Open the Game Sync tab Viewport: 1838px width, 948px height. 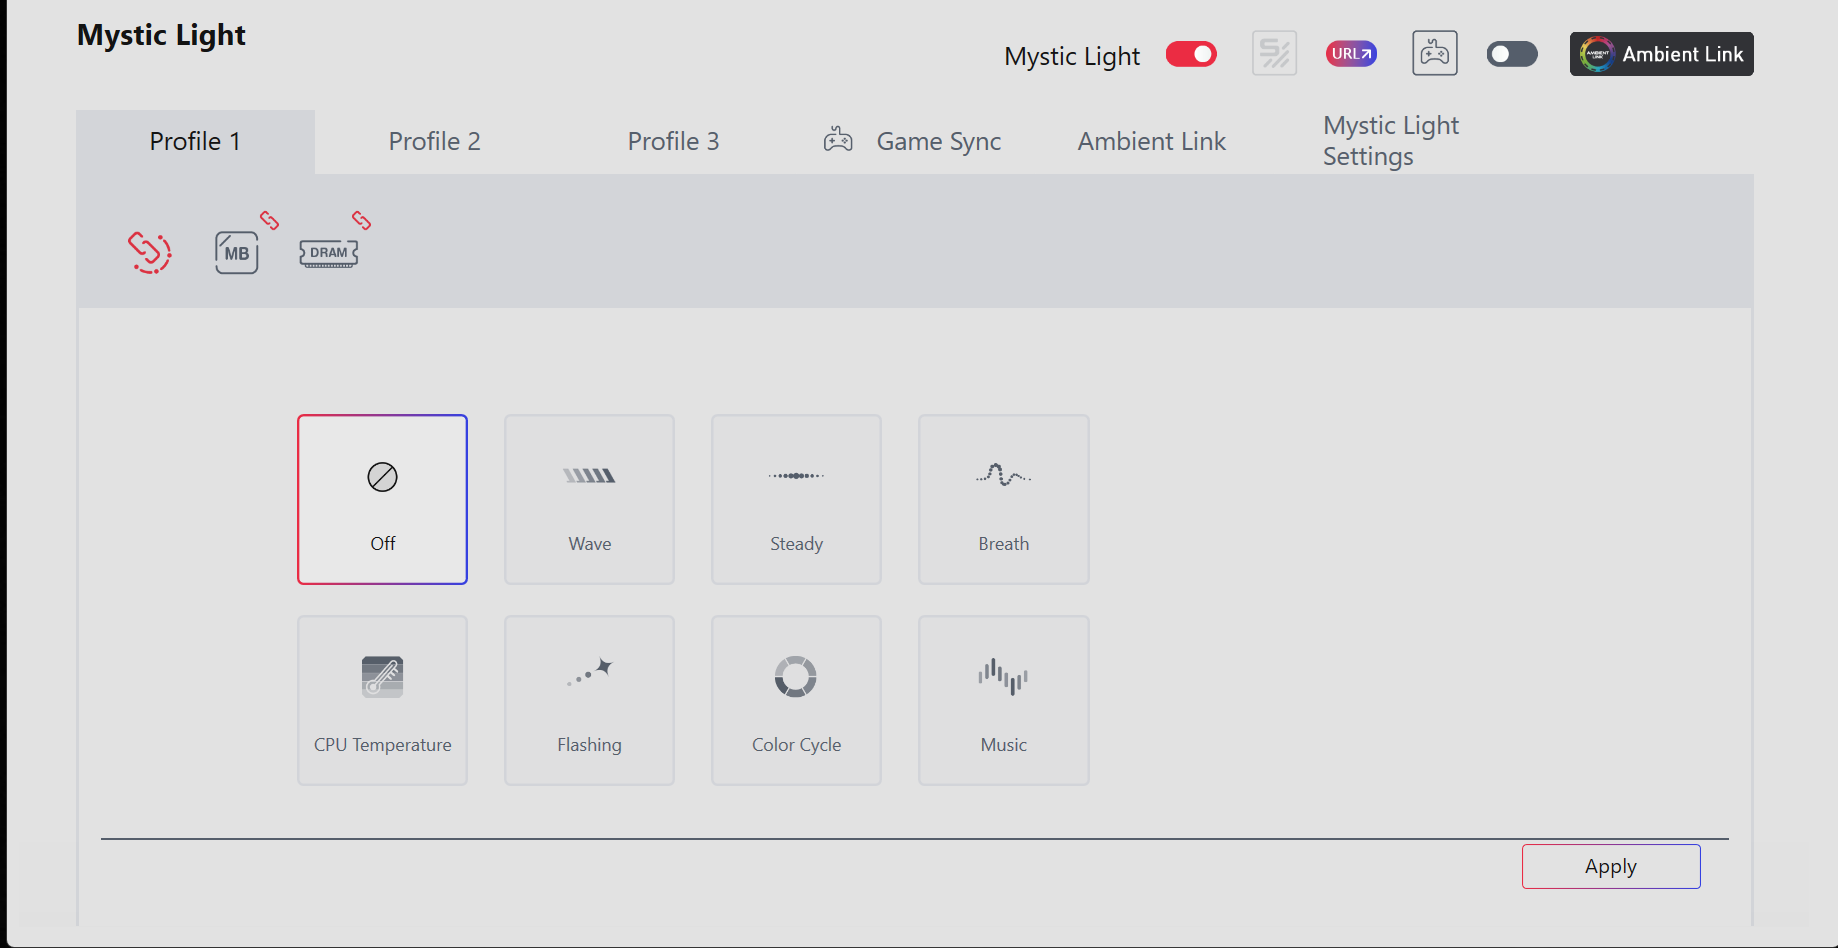[x=912, y=142]
